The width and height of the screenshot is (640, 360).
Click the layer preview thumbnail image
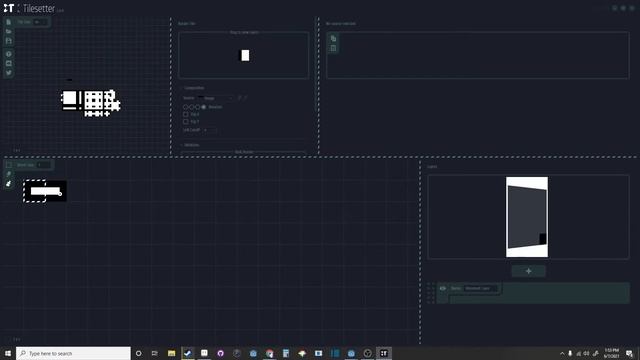click(527, 217)
